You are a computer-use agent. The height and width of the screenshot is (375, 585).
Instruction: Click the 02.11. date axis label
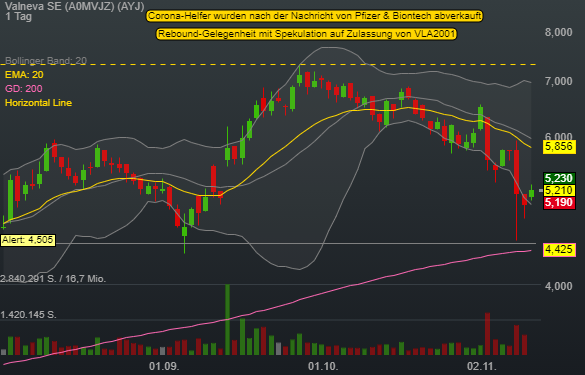click(482, 366)
